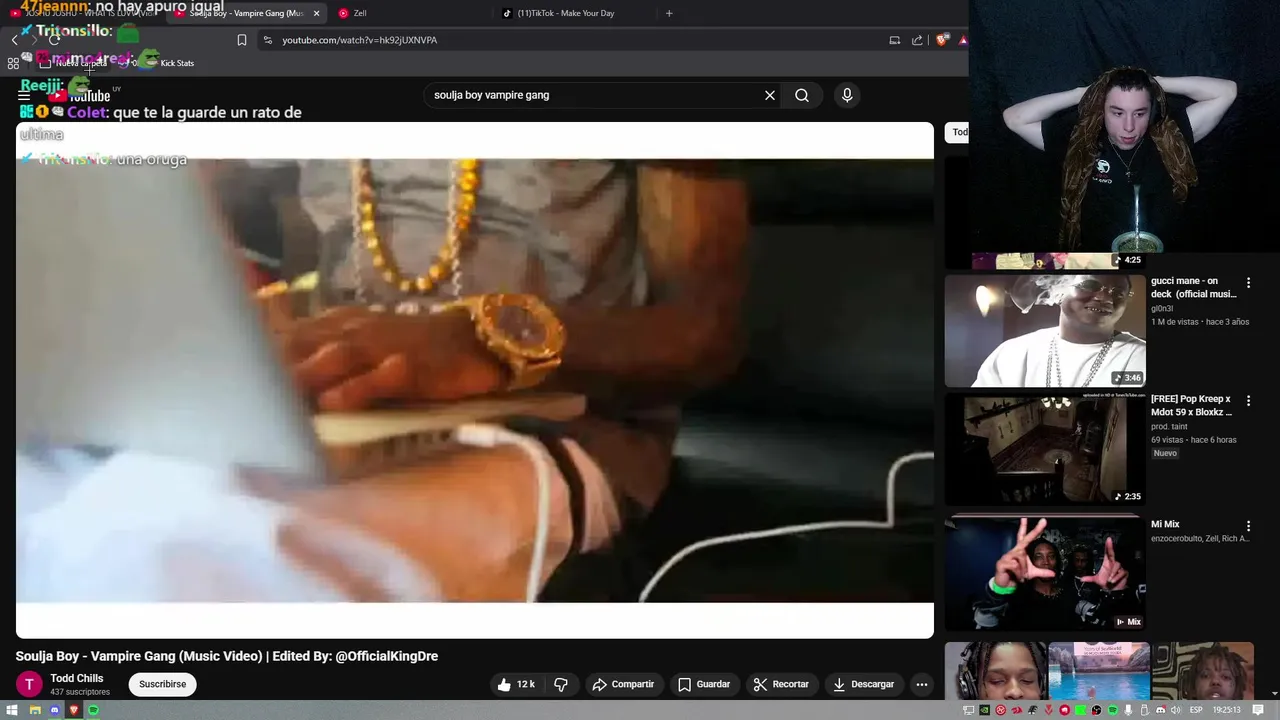
Task: Run search with the magnifier icon
Action: tap(802, 95)
